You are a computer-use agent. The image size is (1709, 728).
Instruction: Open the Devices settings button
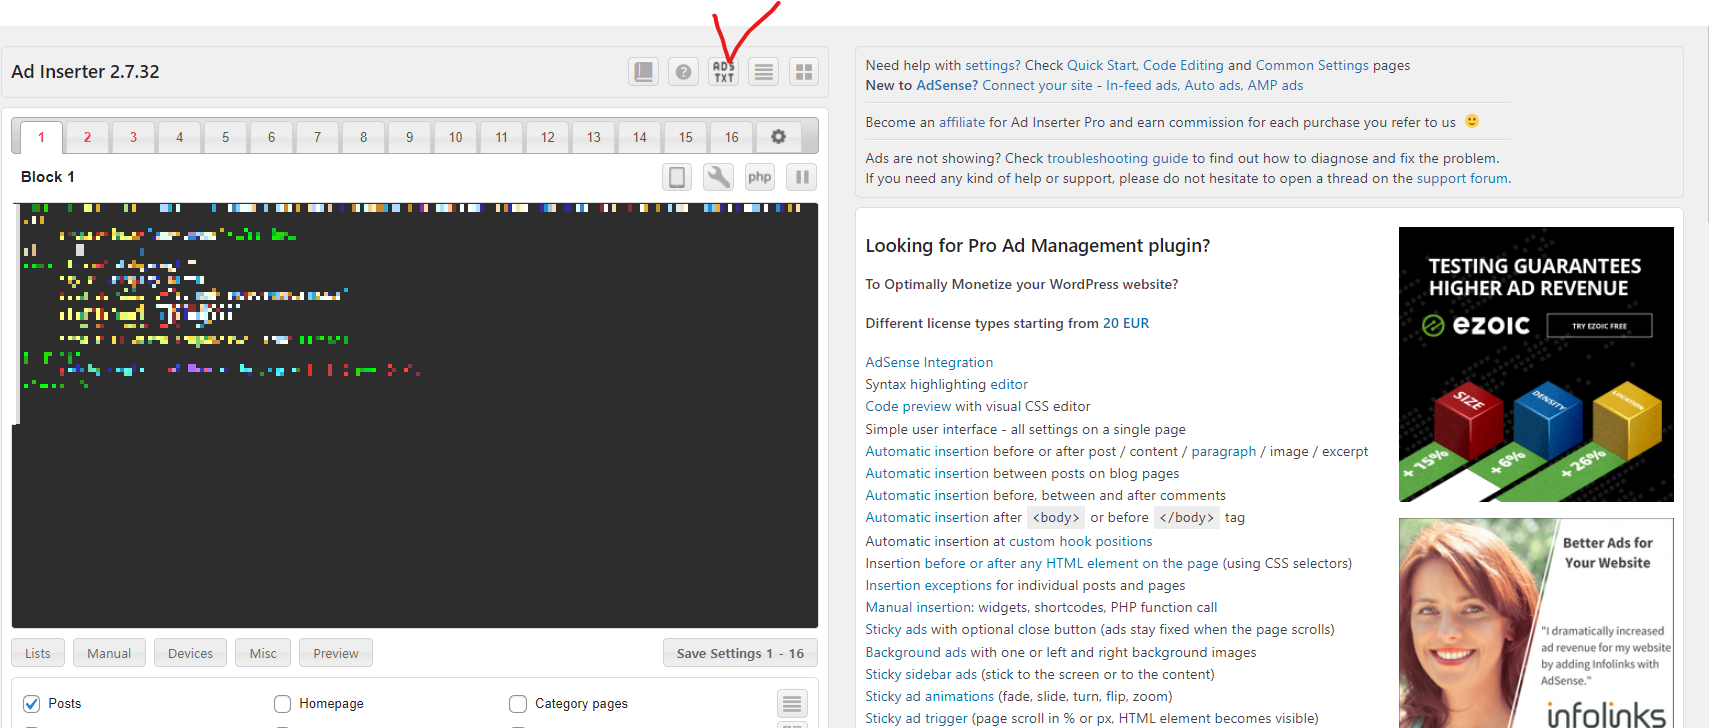pos(190,653)
